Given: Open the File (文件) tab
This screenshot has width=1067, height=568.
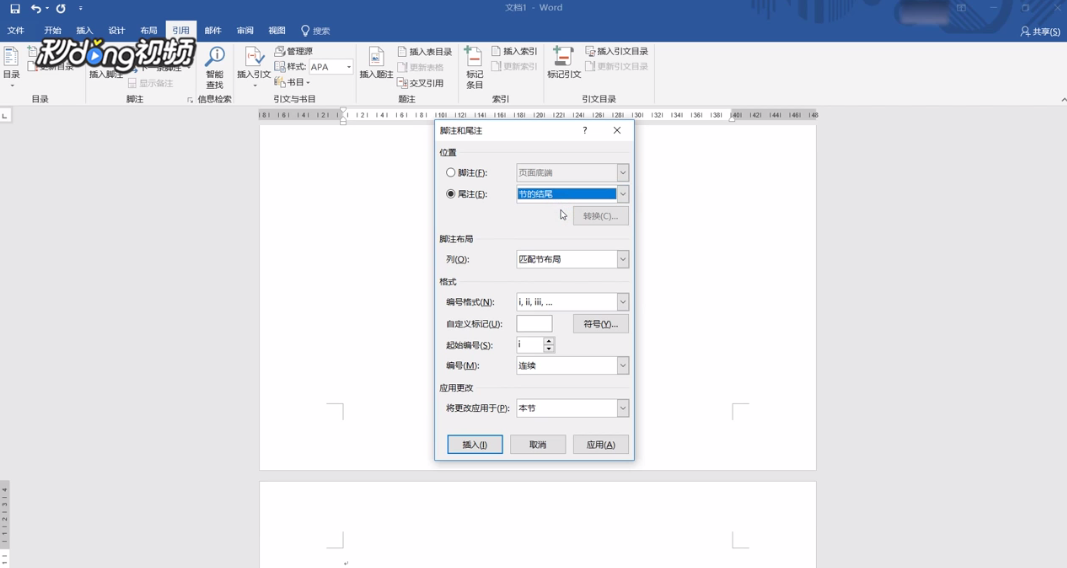Looking at the screenshot, I should tap(16, 31).
